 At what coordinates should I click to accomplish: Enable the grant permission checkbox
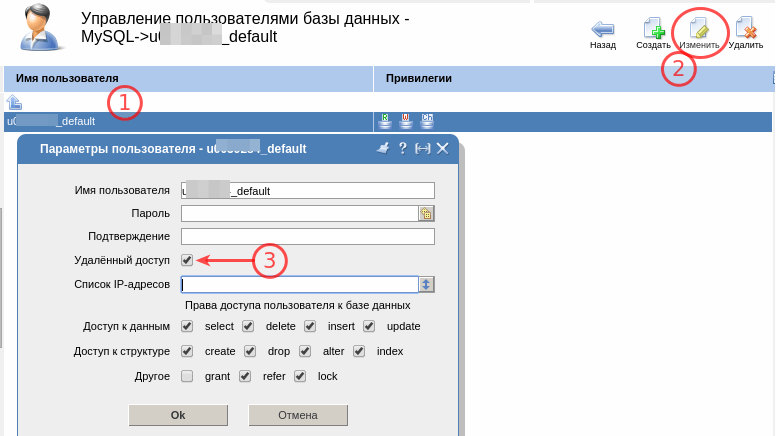[x=187, y=376]
